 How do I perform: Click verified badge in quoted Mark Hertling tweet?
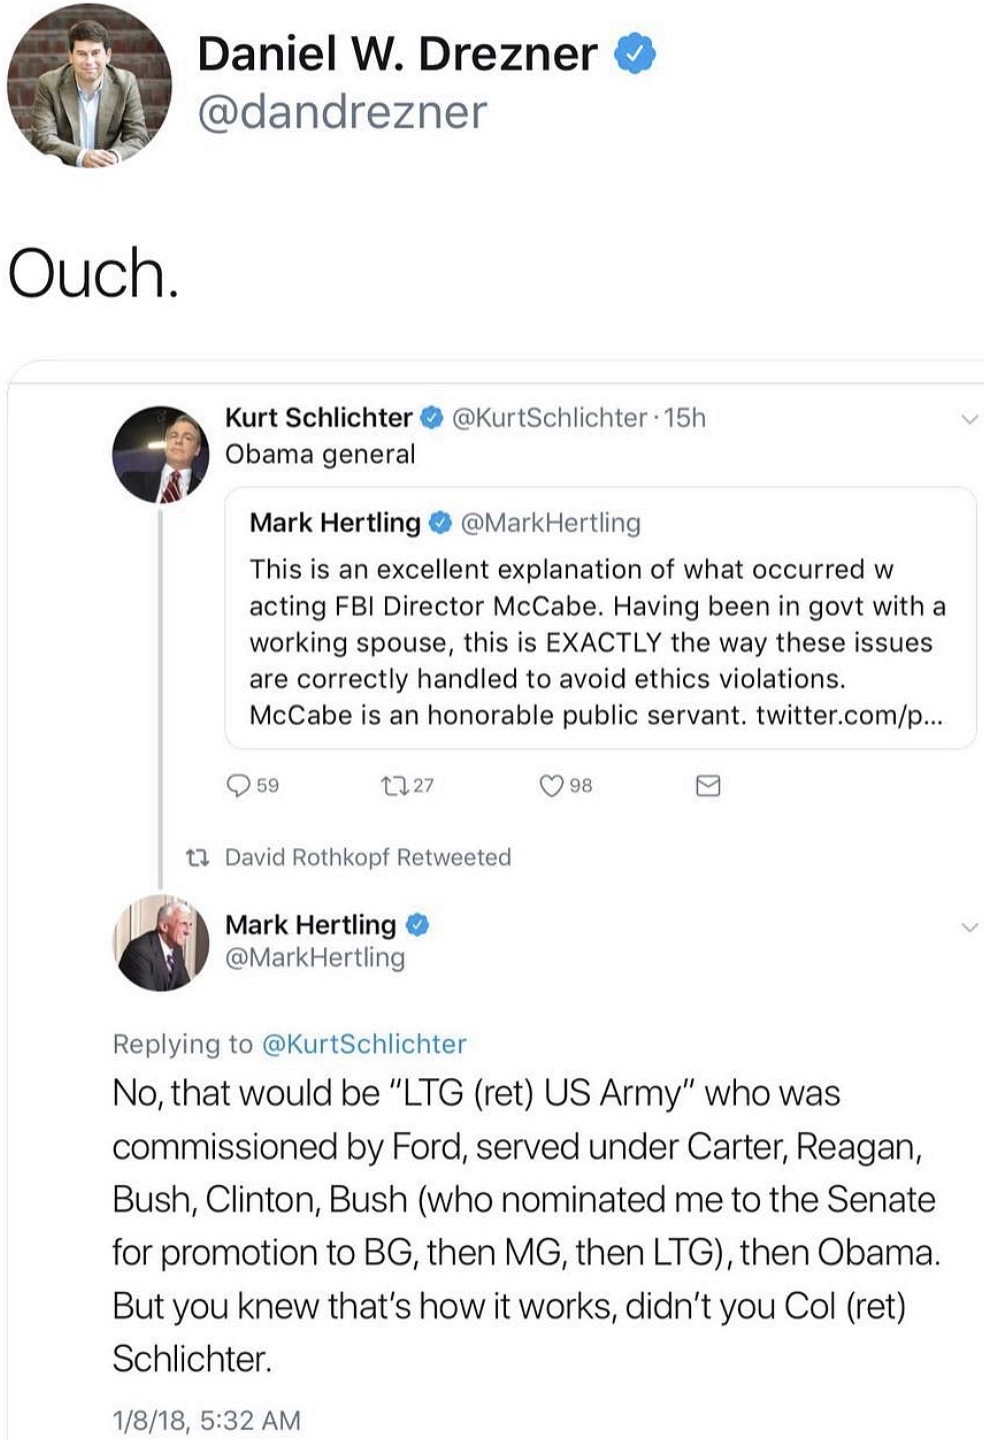pyautogui.click(x=440, y=523)
